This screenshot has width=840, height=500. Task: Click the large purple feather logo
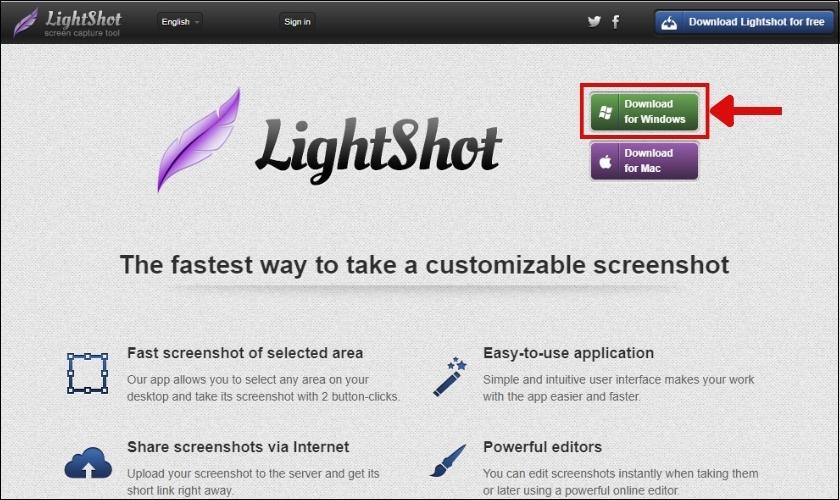[199, 140]
